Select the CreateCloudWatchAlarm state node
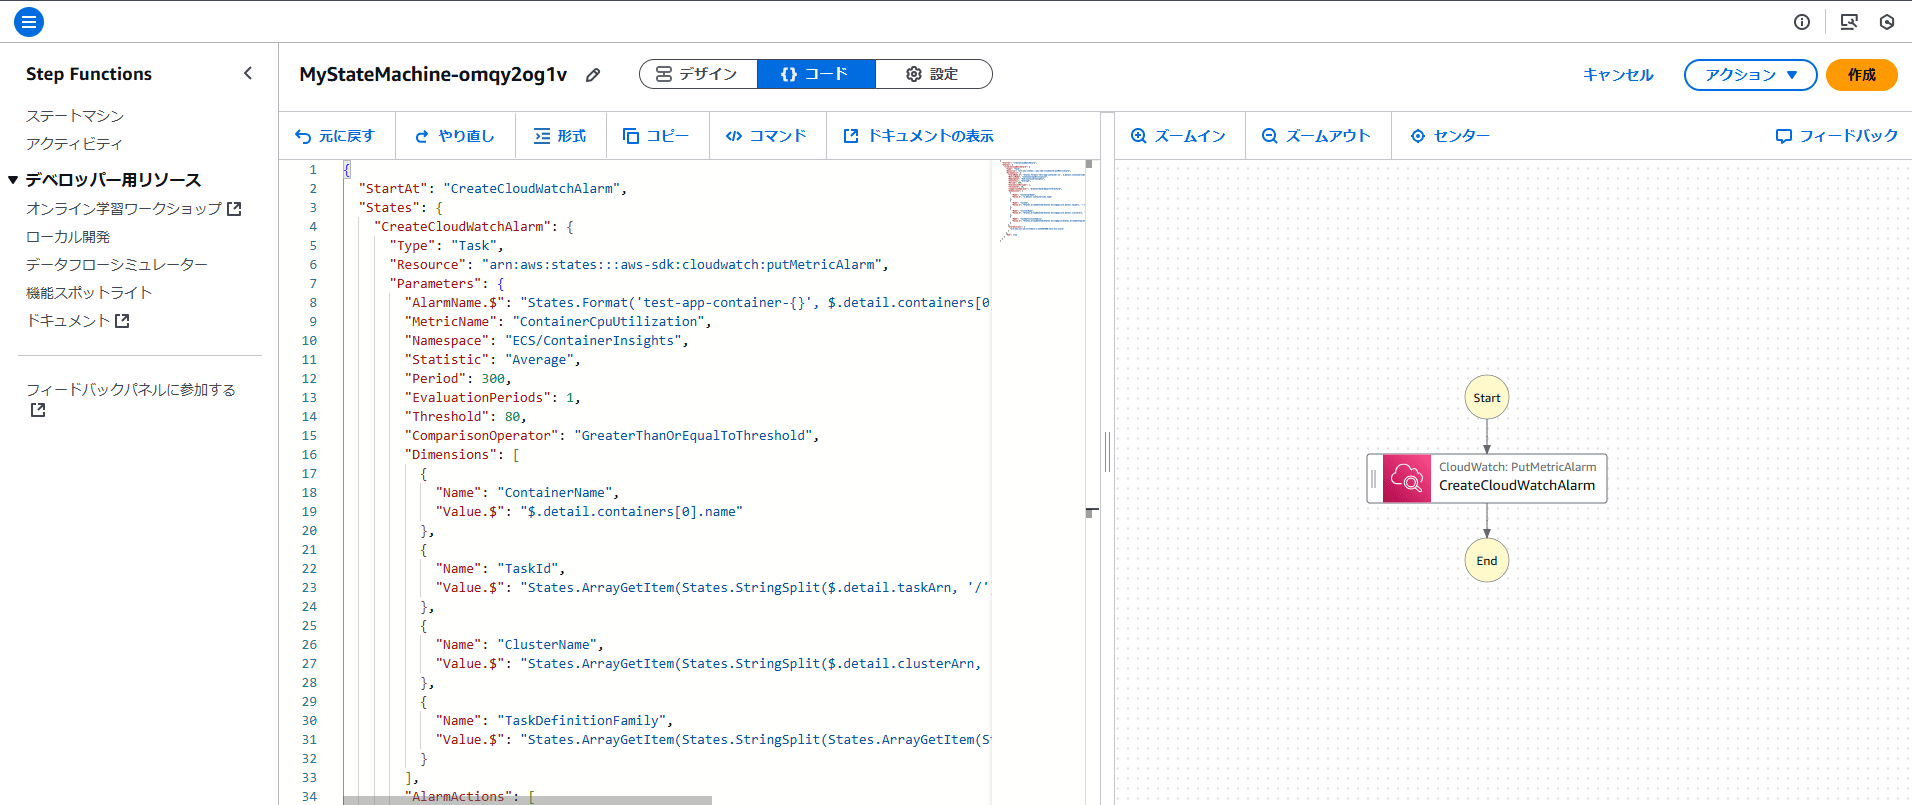This screenshot has height=805, width=1912. (1487, 478)
